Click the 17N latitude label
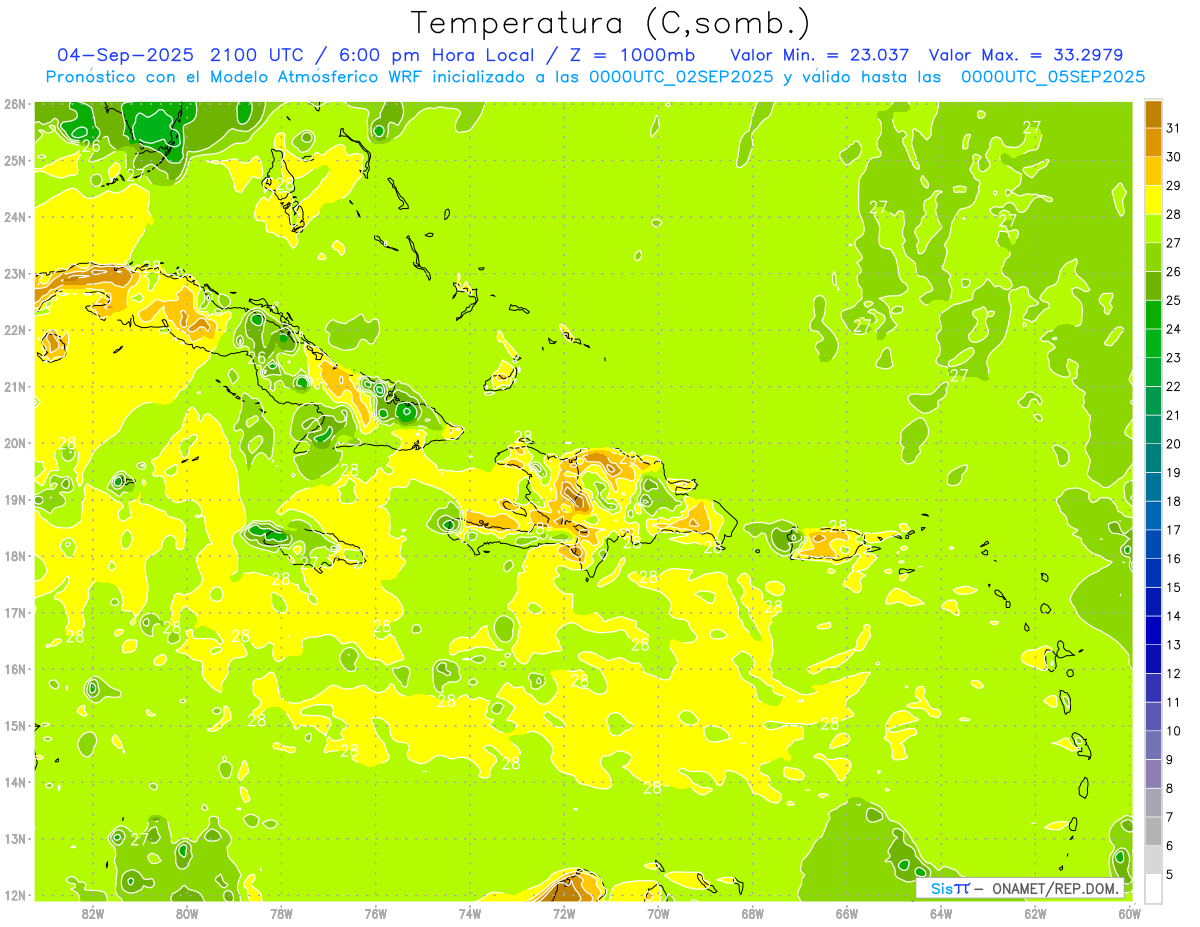1200x927 pixels. tap(14, 613)
